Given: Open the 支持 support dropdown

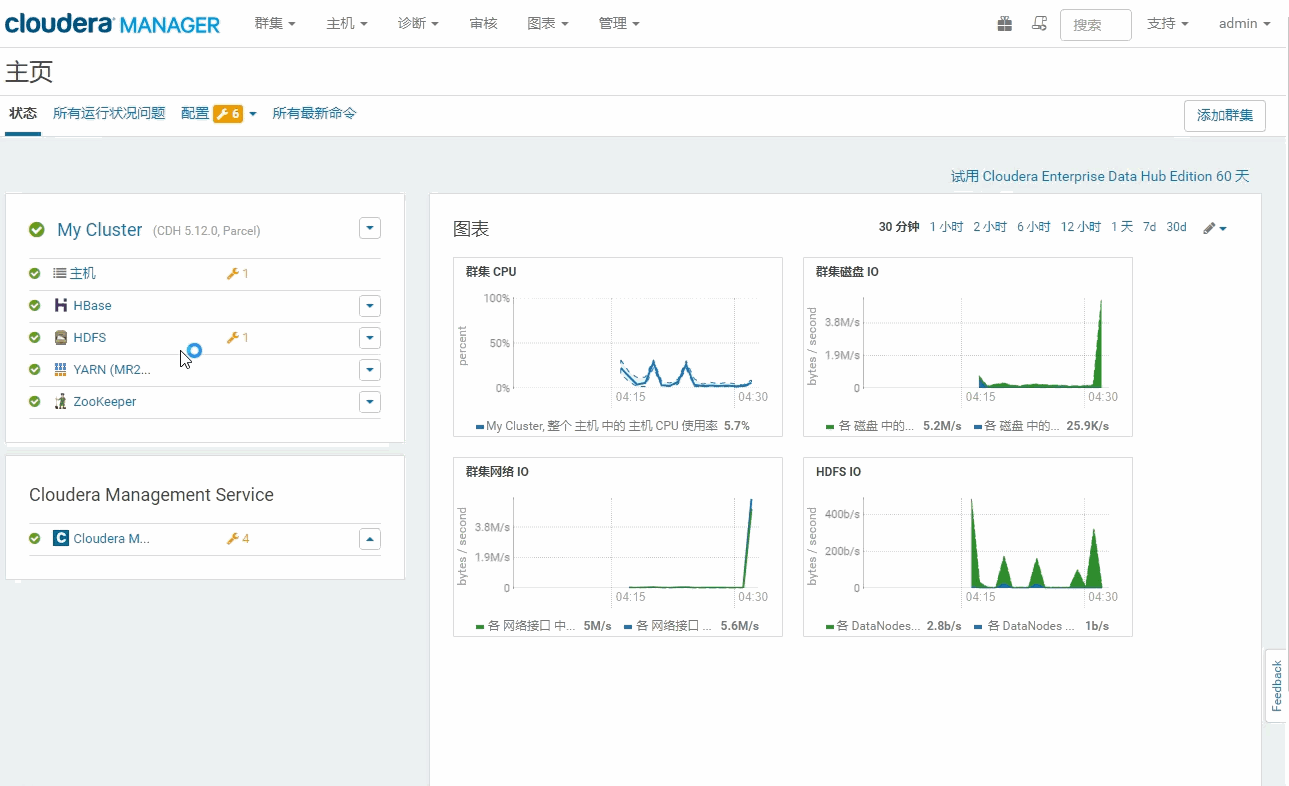Looking at the screenshot, I should click(1167, 23).
